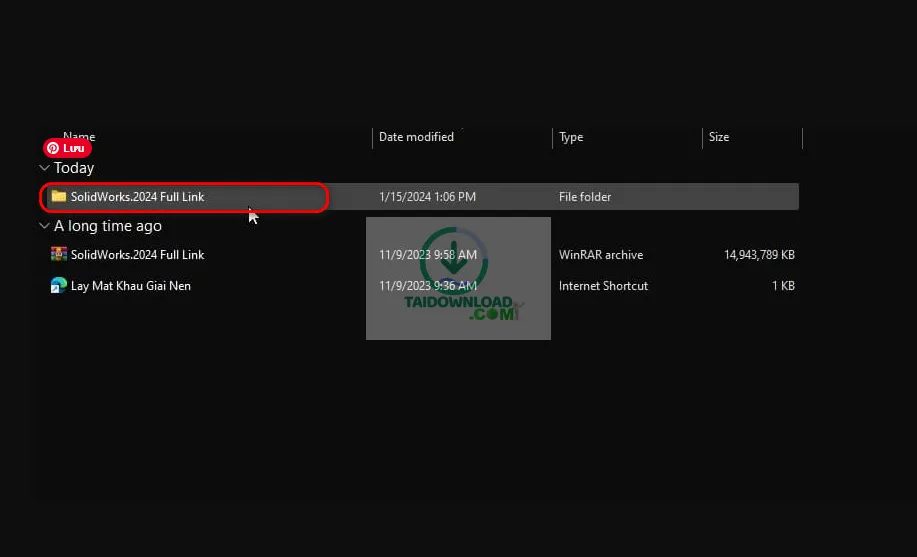Select the SolidWorks.2024 Full Link folder name
Viewport: 917px width, 557px height.
(137, 197)
